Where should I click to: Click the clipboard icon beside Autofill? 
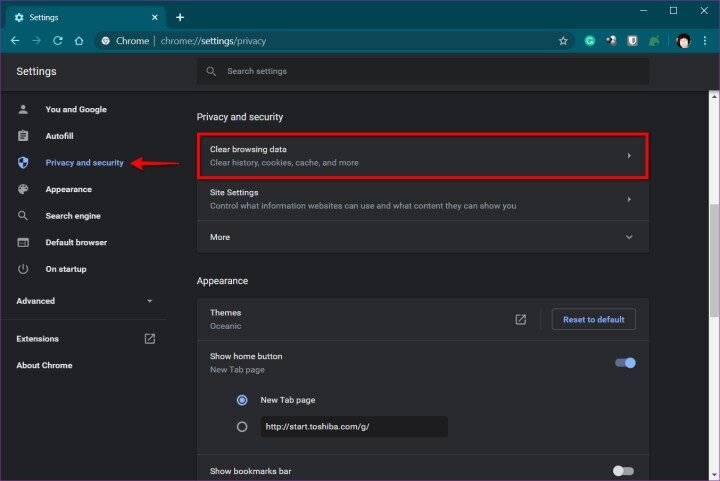click(23, 136)
